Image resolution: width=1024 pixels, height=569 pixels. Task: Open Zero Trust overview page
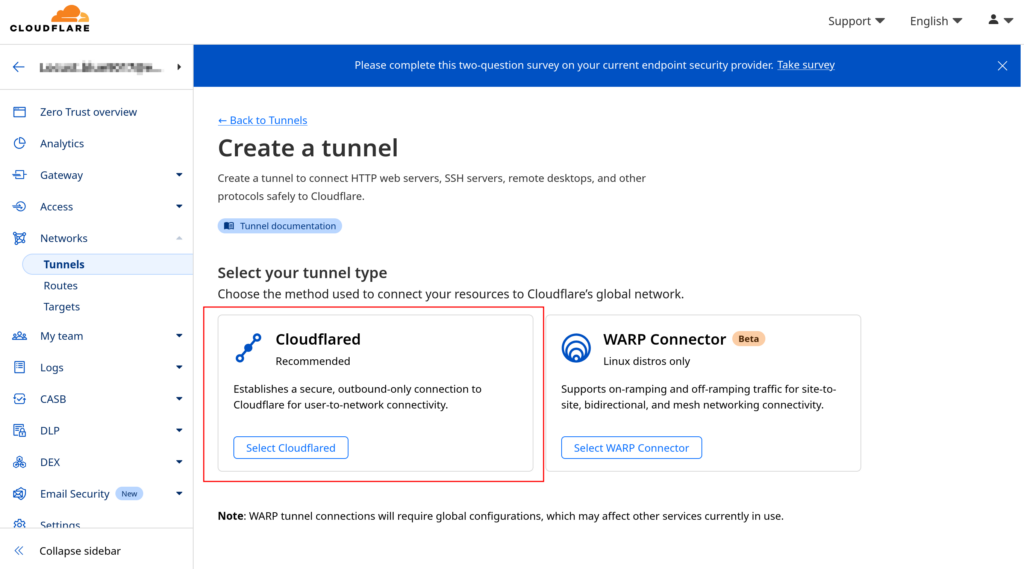88,112
